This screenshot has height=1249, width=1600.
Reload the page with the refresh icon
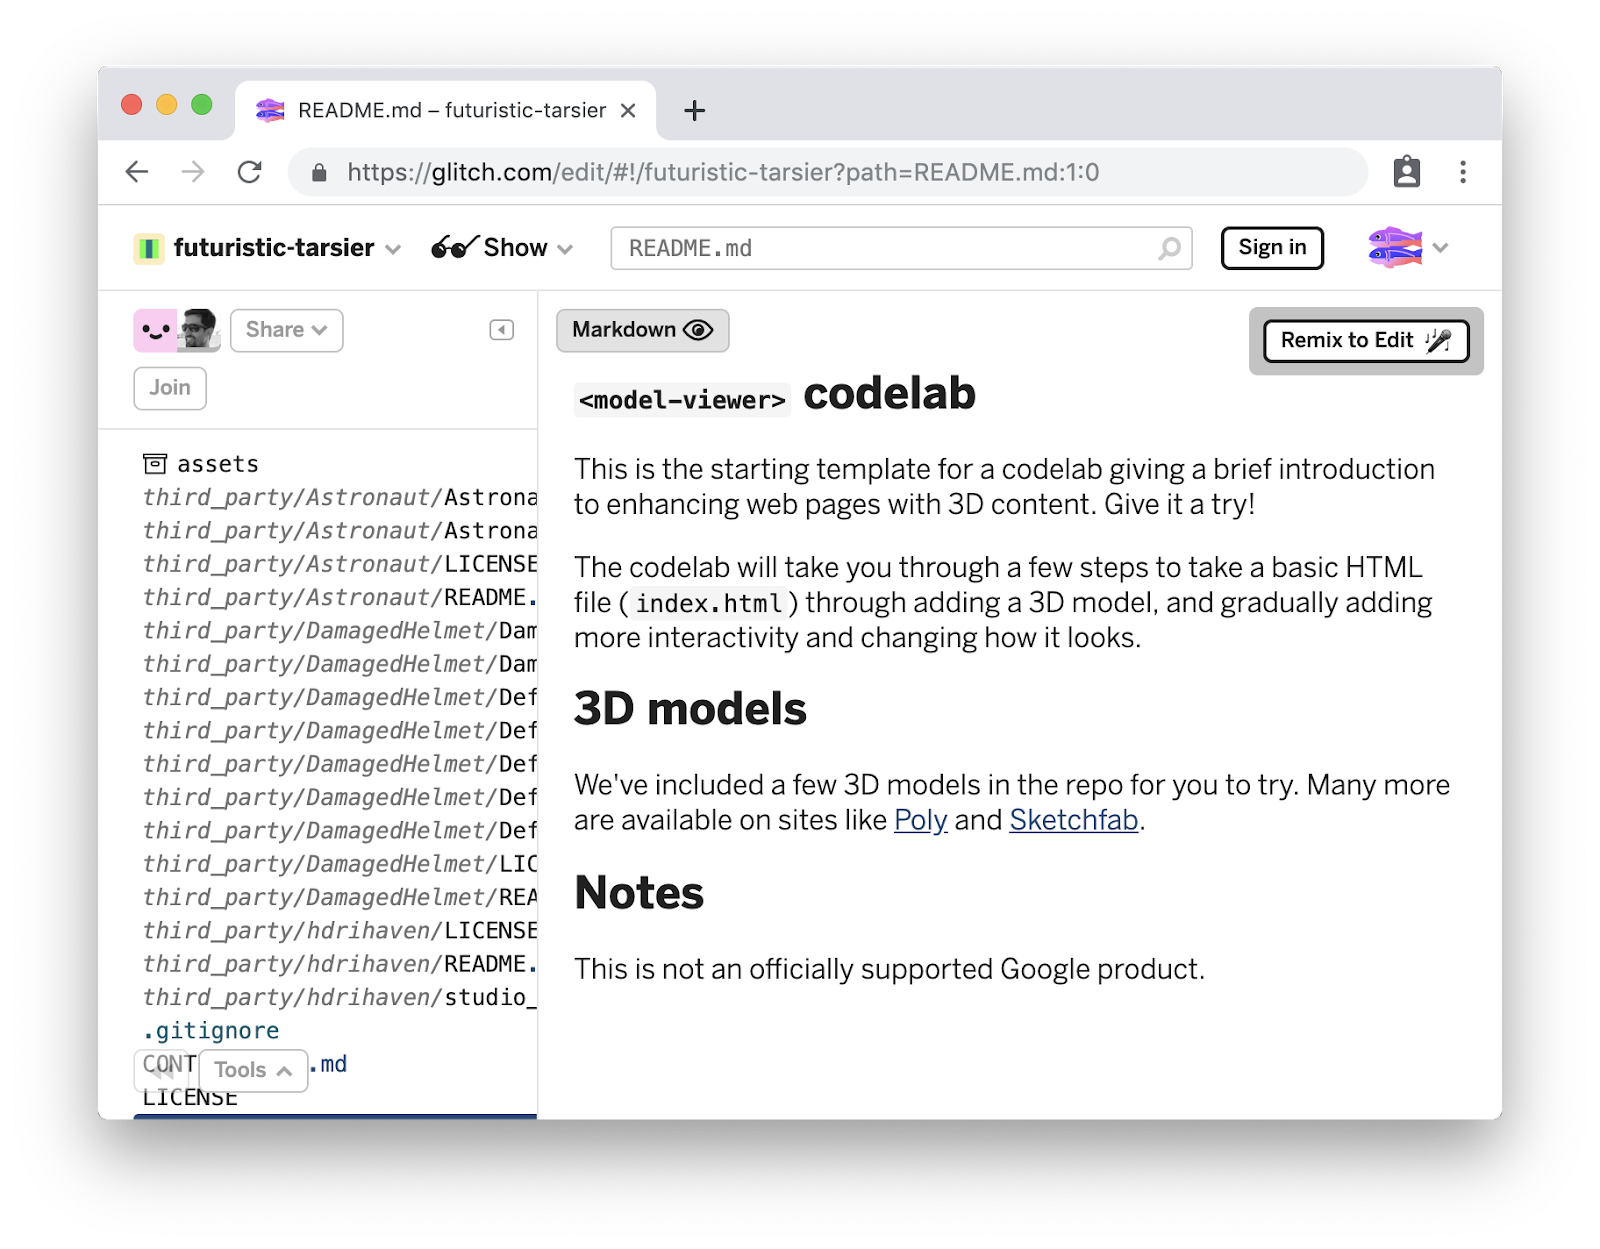(x=249, y=172)
